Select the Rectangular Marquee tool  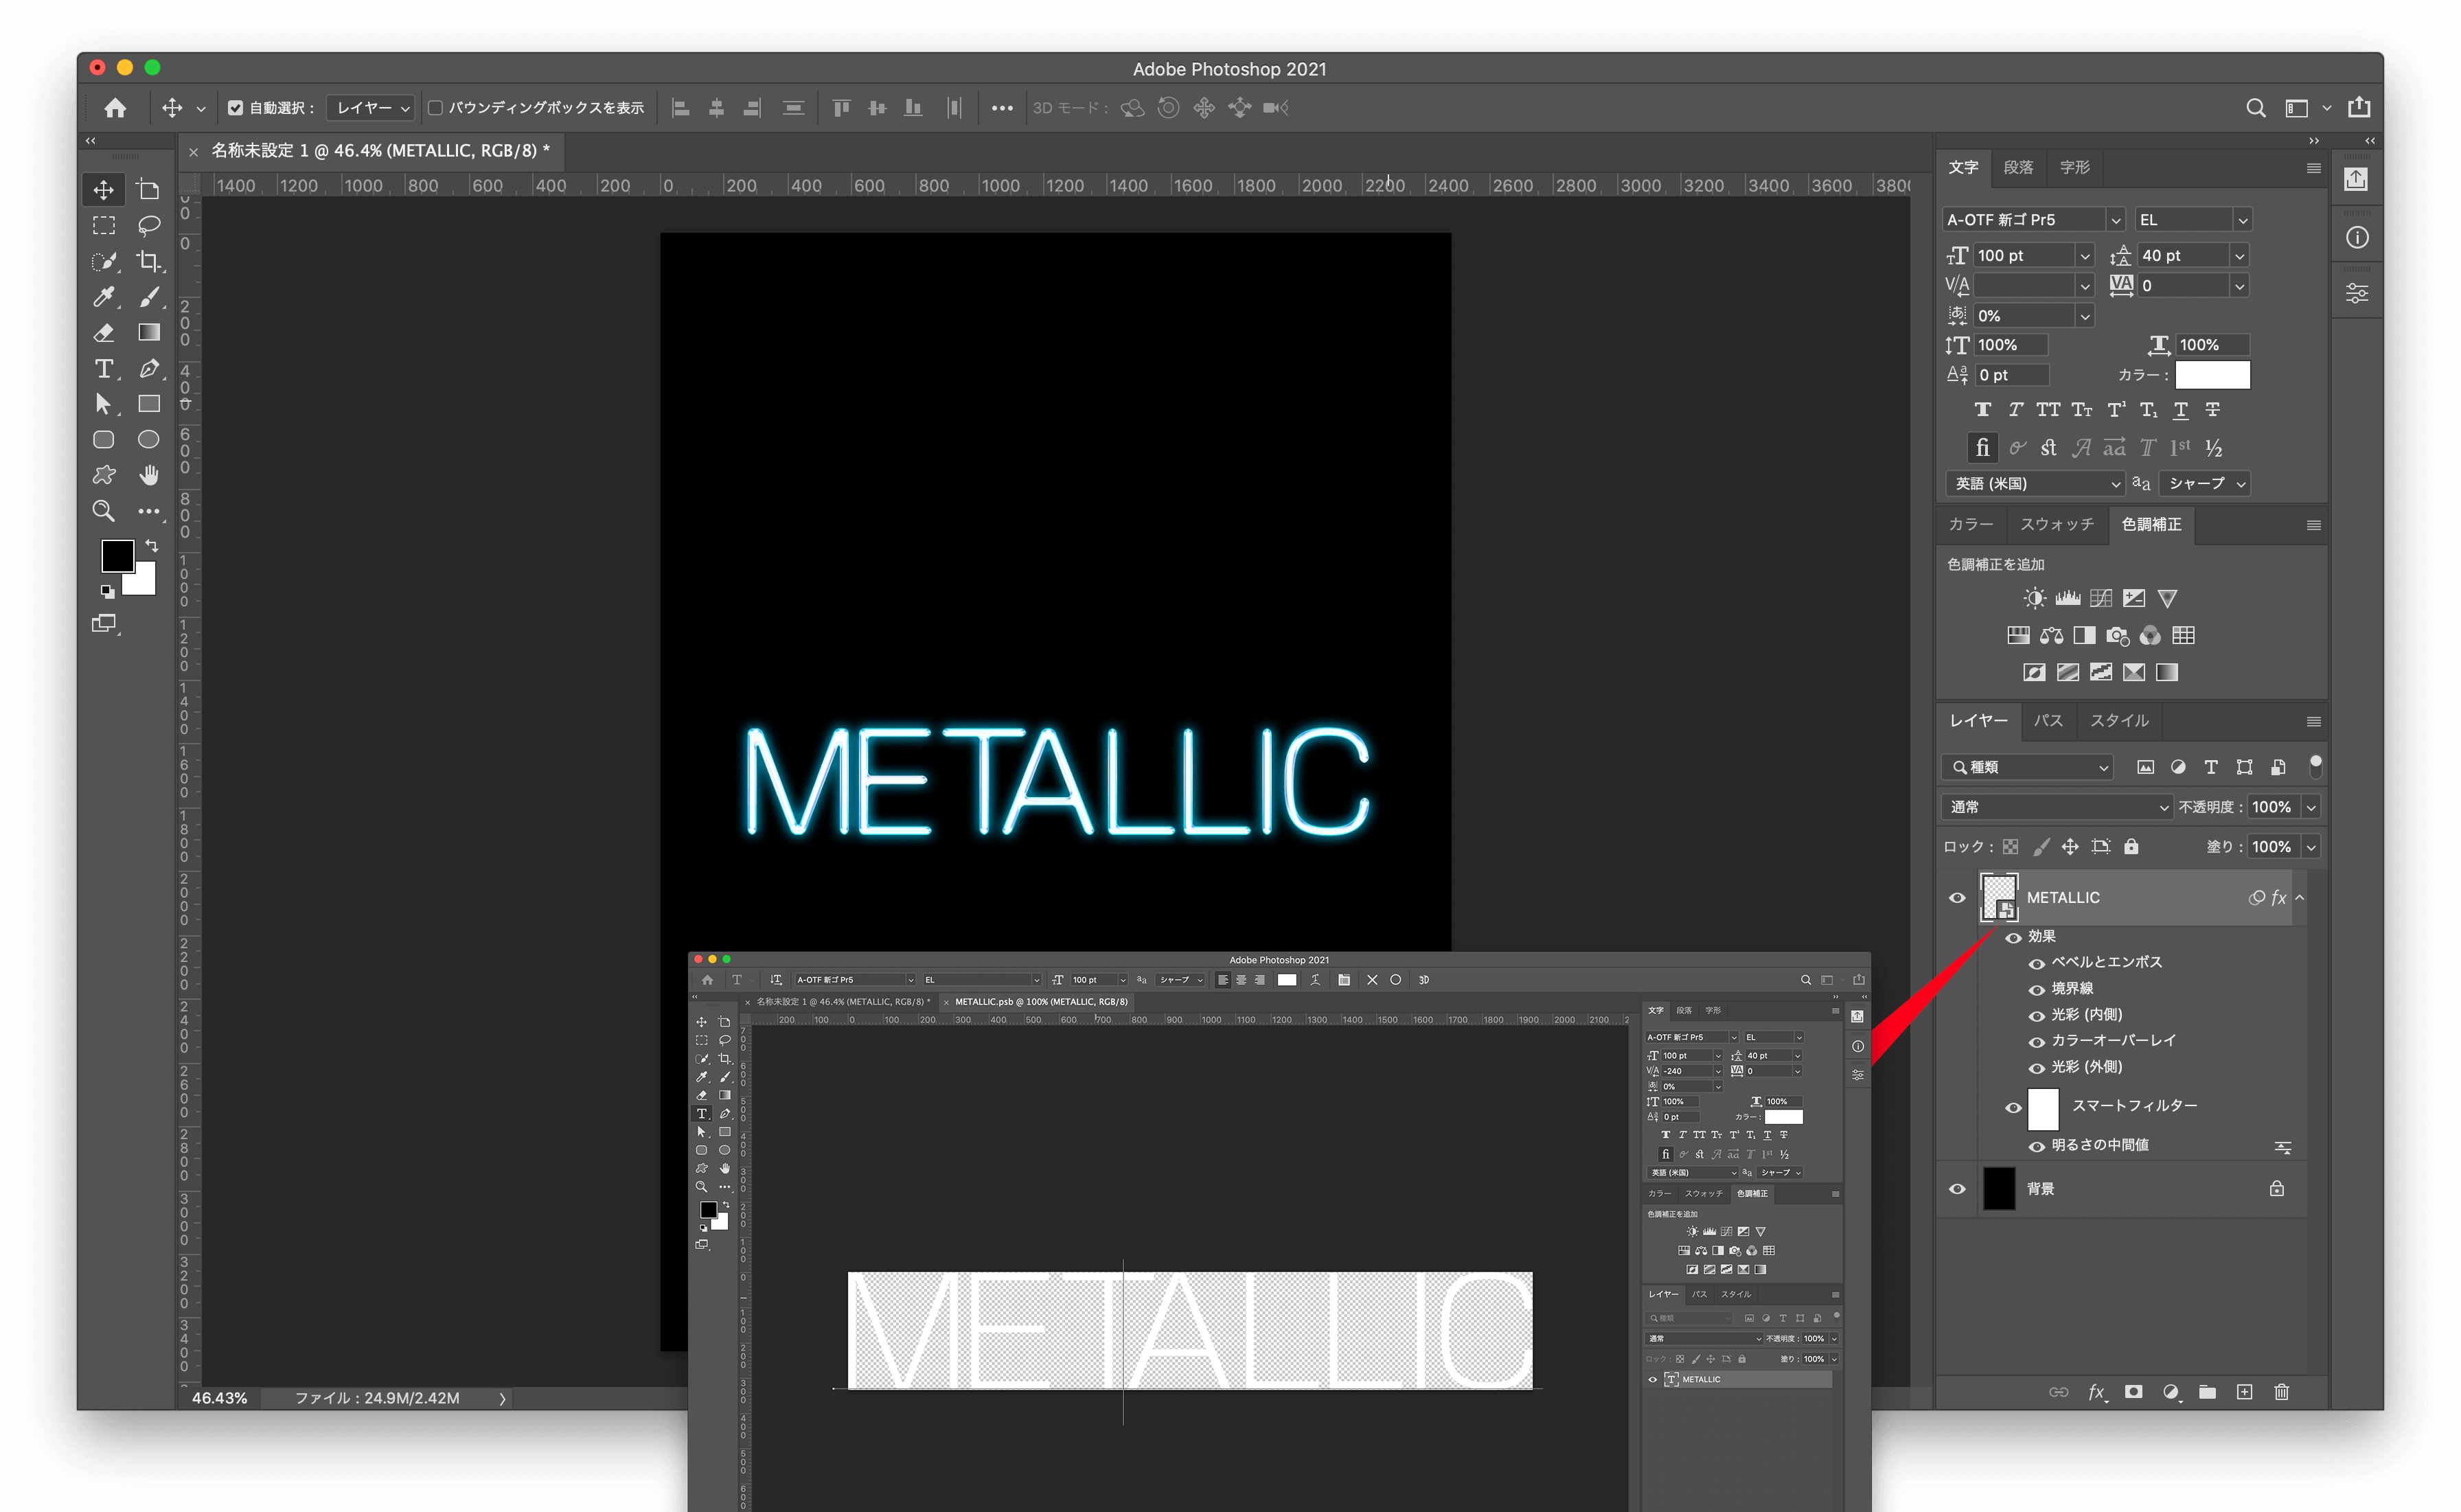pos(104,226)
